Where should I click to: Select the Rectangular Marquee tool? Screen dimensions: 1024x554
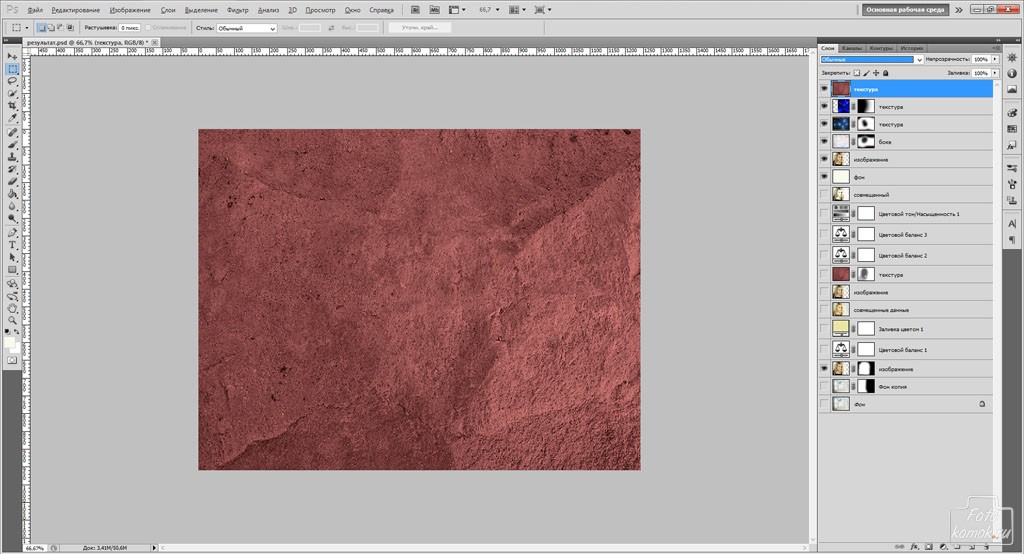point(12,69)
